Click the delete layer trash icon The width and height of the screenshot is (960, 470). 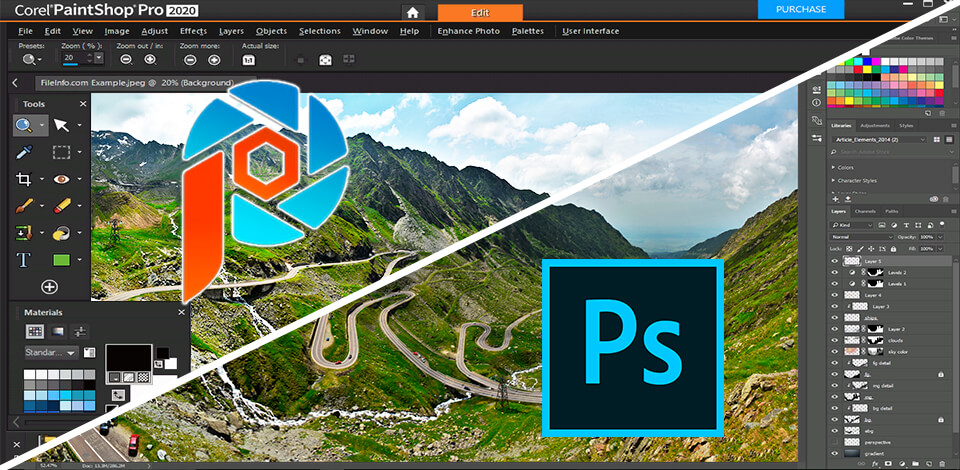[x=942, y=463]
